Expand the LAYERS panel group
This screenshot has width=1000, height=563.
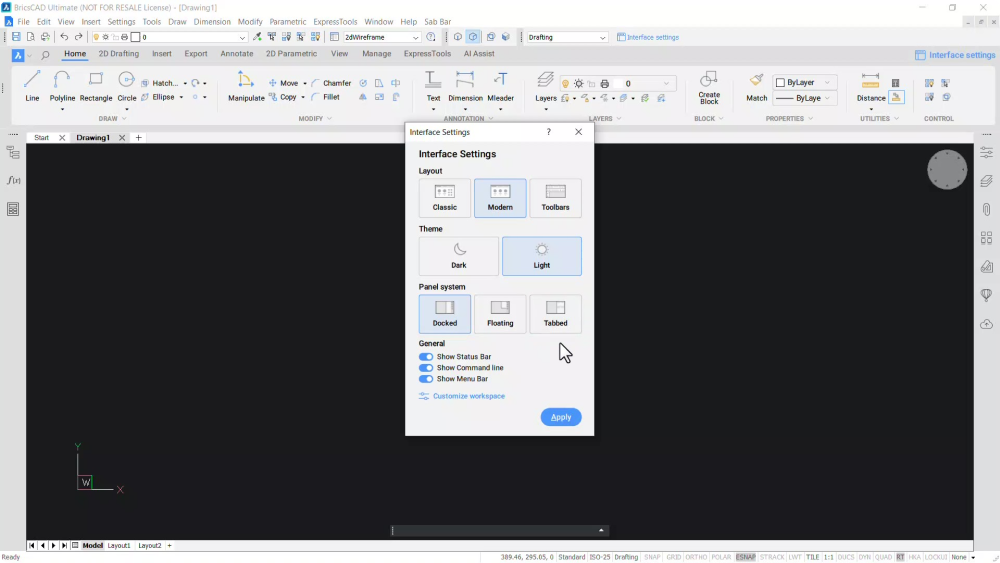605,119
